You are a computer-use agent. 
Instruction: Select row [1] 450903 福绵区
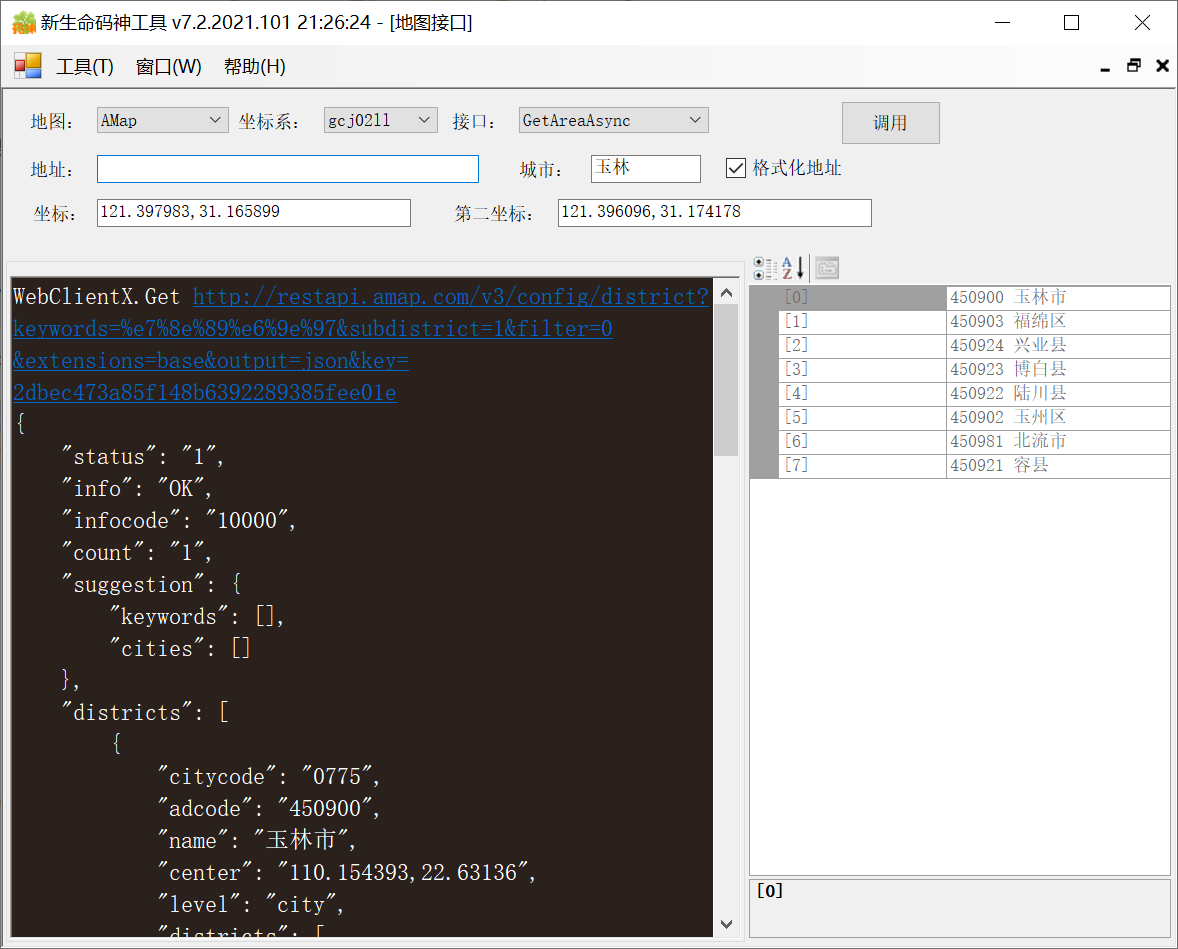click(x=974, y=322)
